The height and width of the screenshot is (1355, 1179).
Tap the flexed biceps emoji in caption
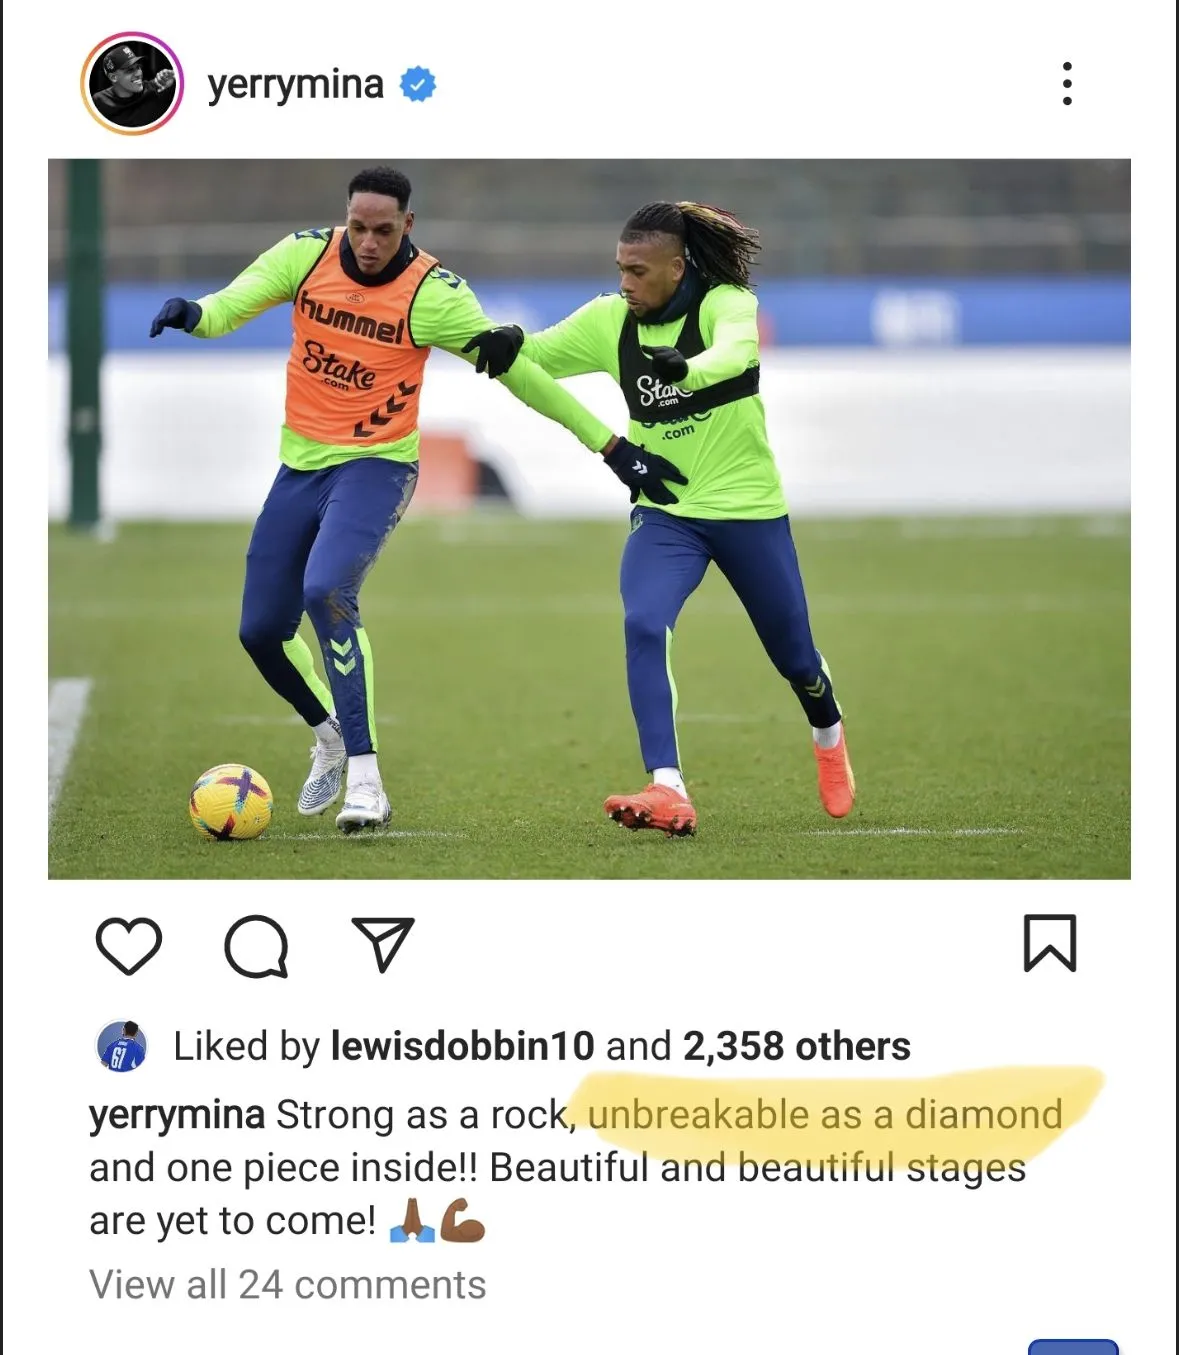tap(462, 1220)
